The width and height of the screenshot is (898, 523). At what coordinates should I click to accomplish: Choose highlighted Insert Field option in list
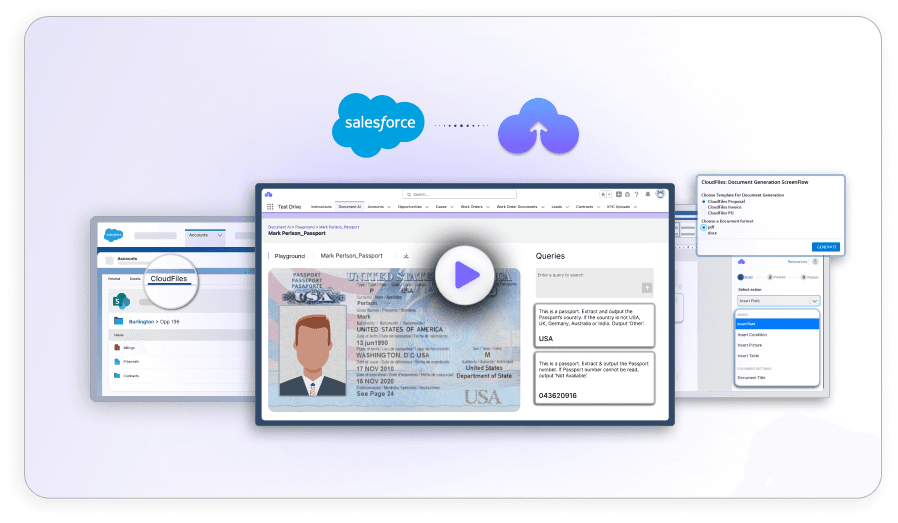click(x=777, y=324)
